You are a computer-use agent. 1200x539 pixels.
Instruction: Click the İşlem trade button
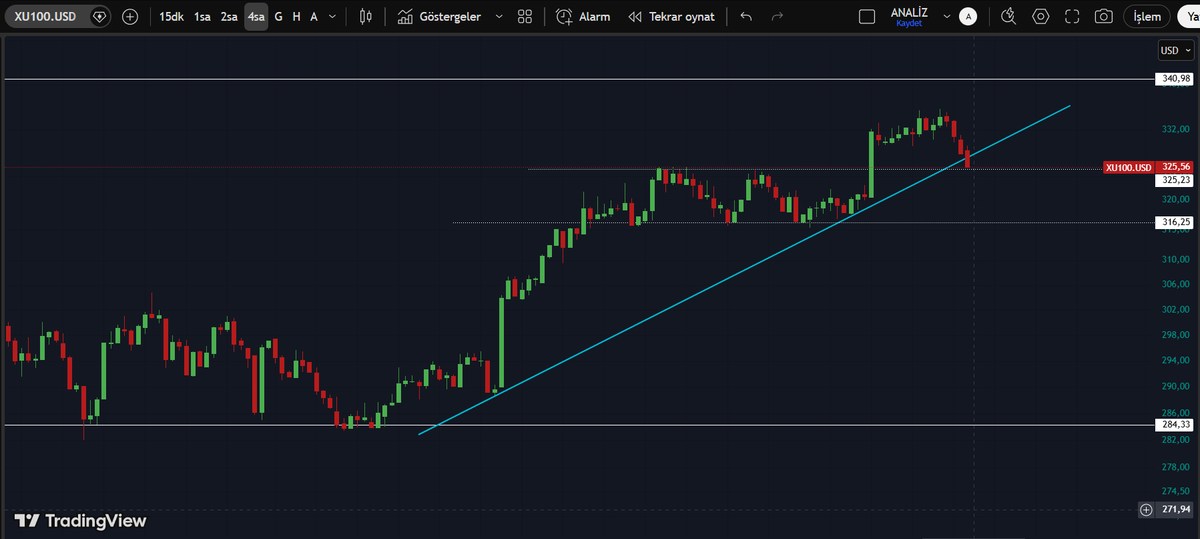click(x=1147, y=17)
